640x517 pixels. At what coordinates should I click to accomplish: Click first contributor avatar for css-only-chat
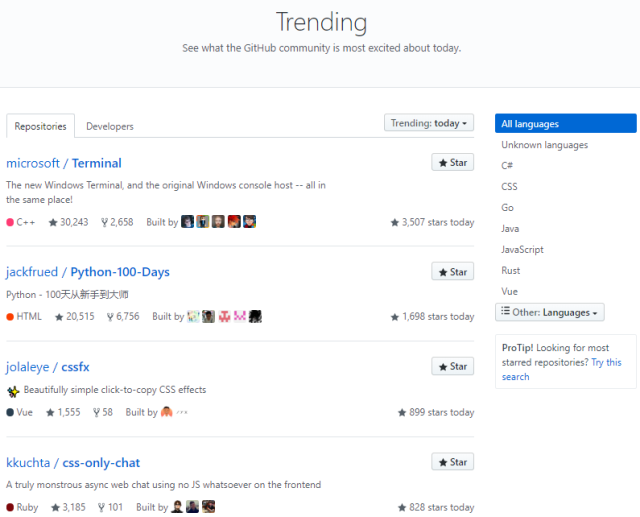pos(177,507)
